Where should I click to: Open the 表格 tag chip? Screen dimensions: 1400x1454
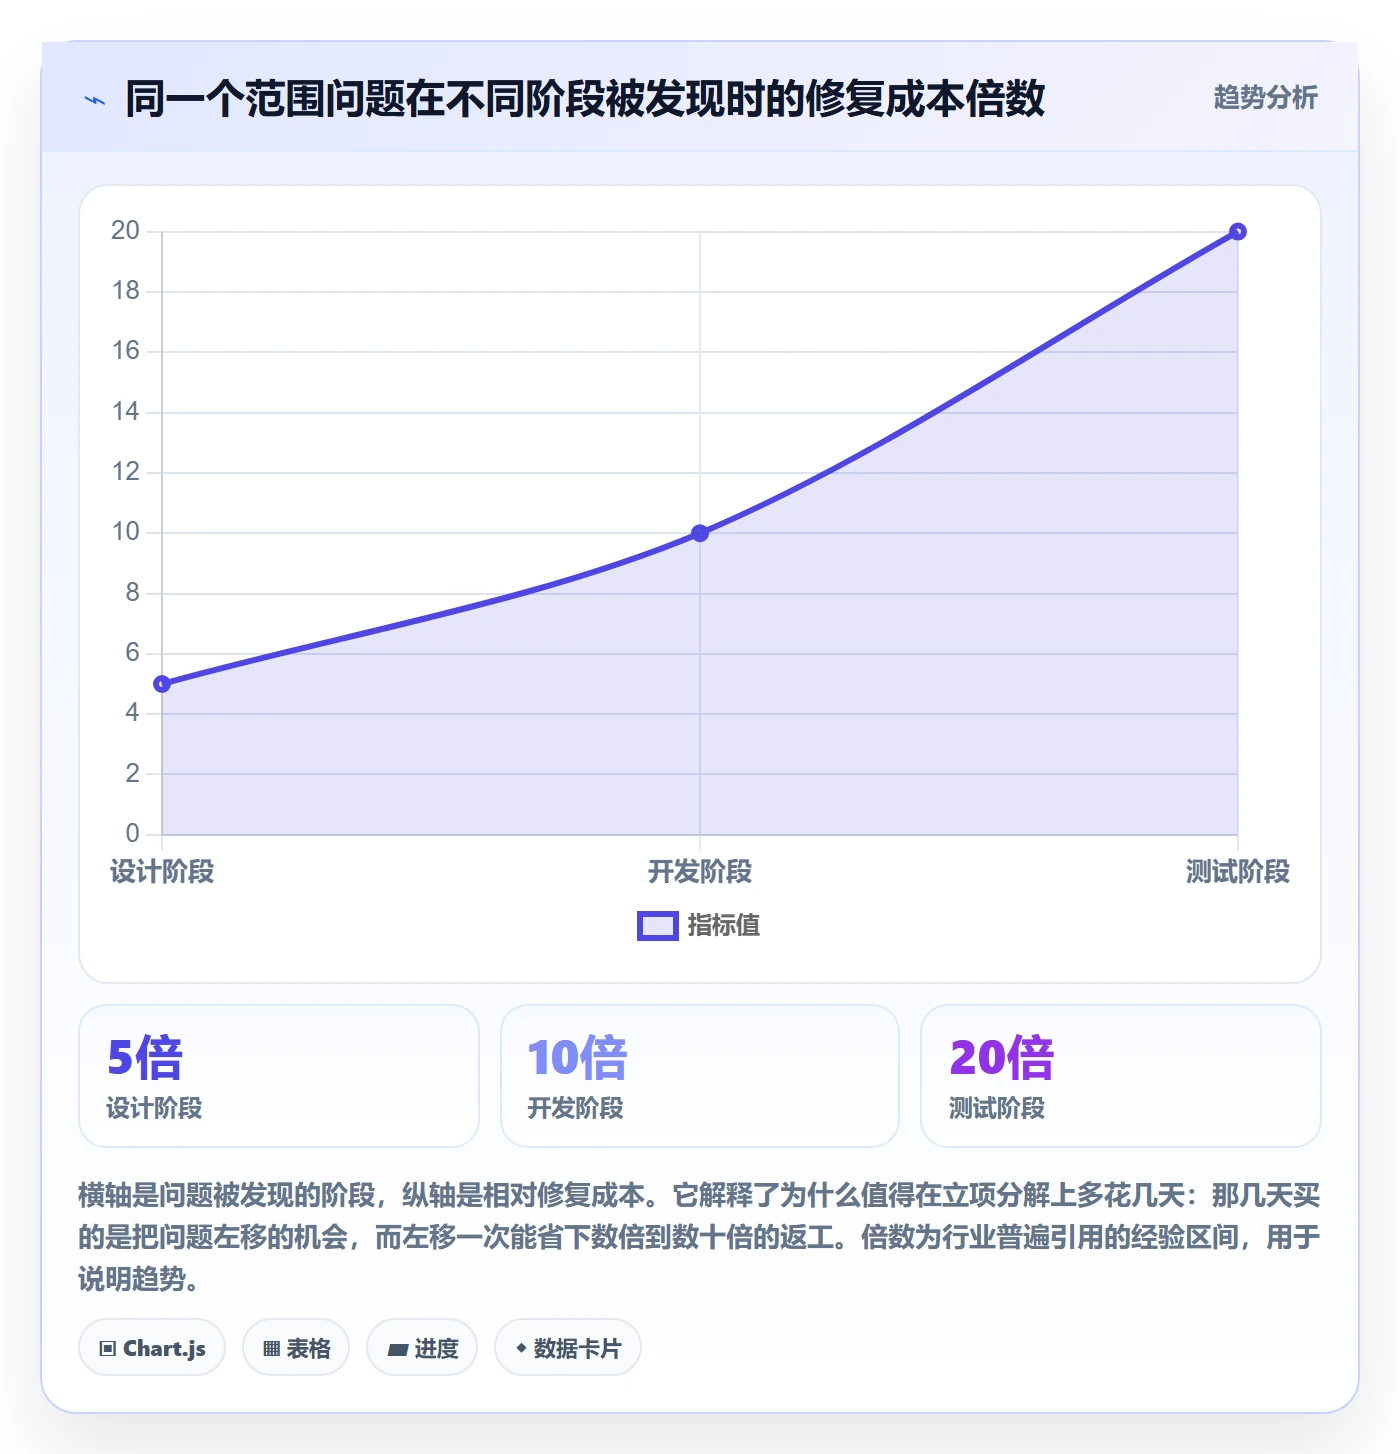(296, 1348)
